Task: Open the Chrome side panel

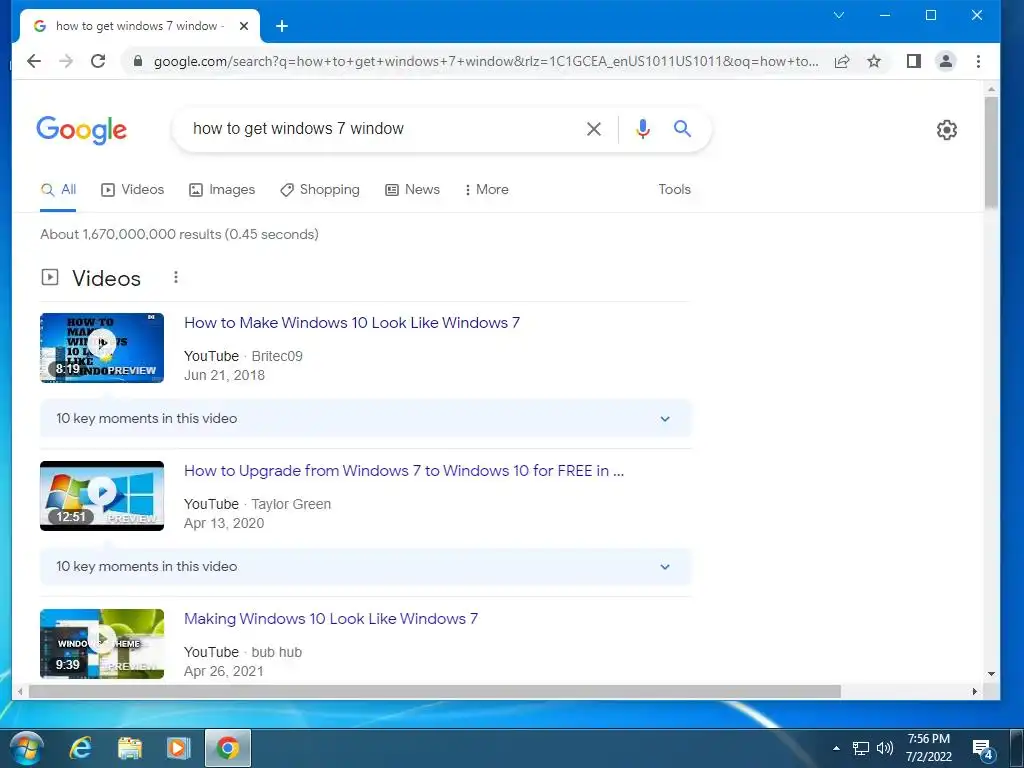Action: click(x=914, y=61)
